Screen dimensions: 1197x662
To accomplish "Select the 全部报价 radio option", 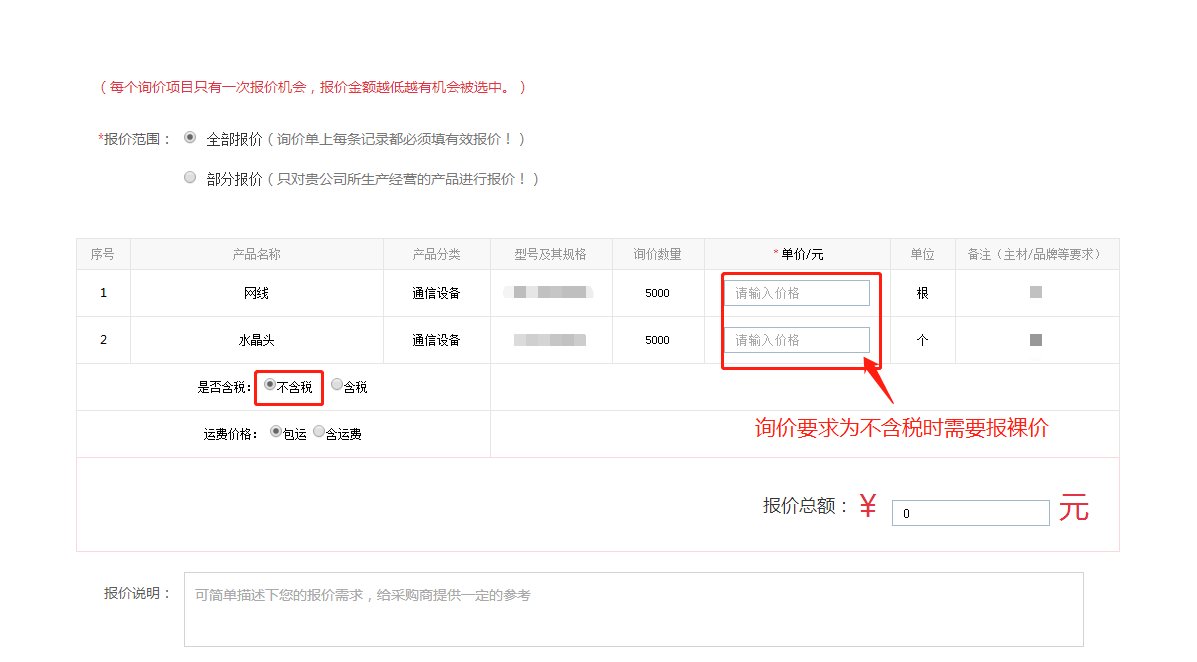I will (190, 138).
